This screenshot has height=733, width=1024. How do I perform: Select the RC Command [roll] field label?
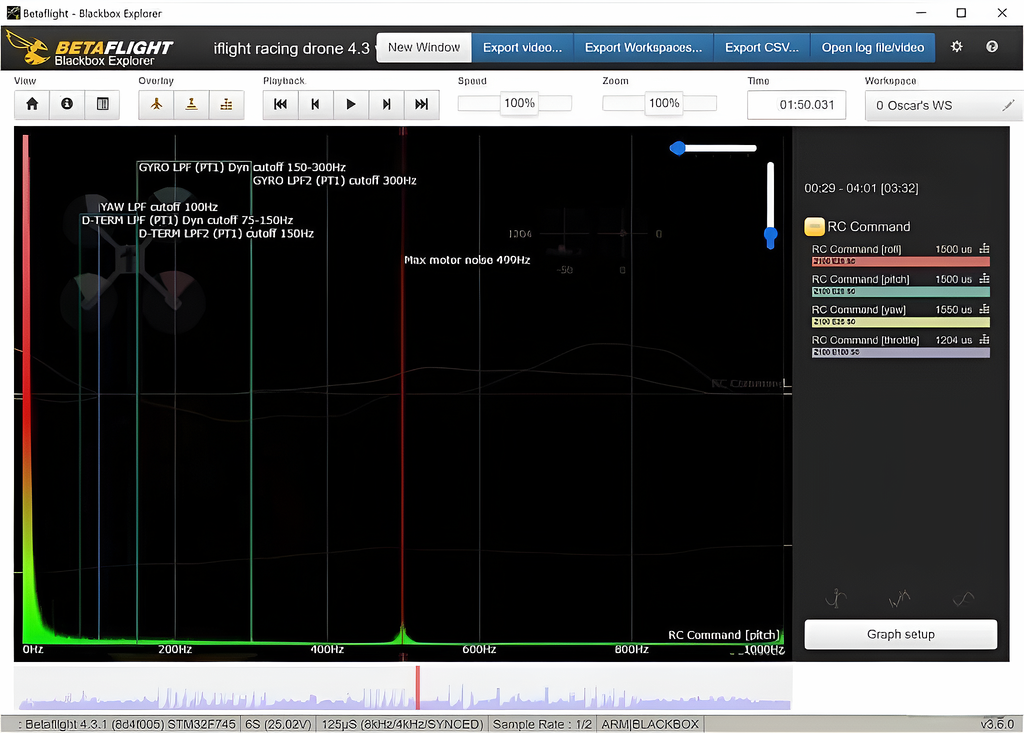(856, 249)
